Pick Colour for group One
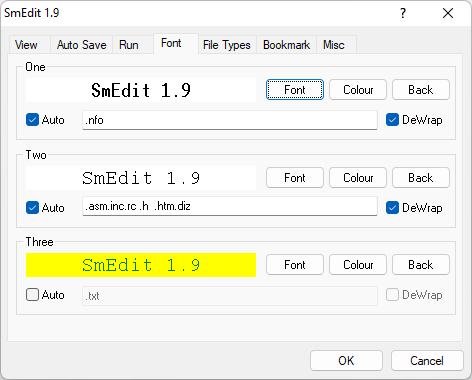Image resolution: width=472 pixels, height=380 pixels. [358, 90]
